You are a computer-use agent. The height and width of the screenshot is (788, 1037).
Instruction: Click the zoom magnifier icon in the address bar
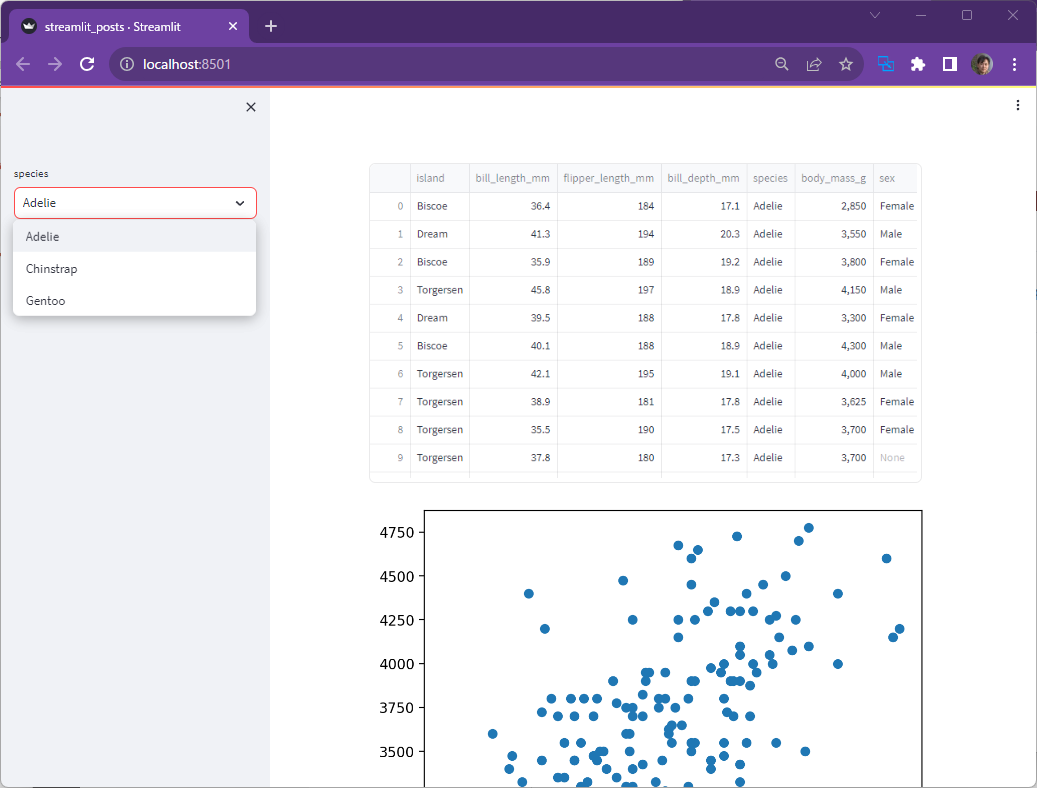(x=781, y=63)
